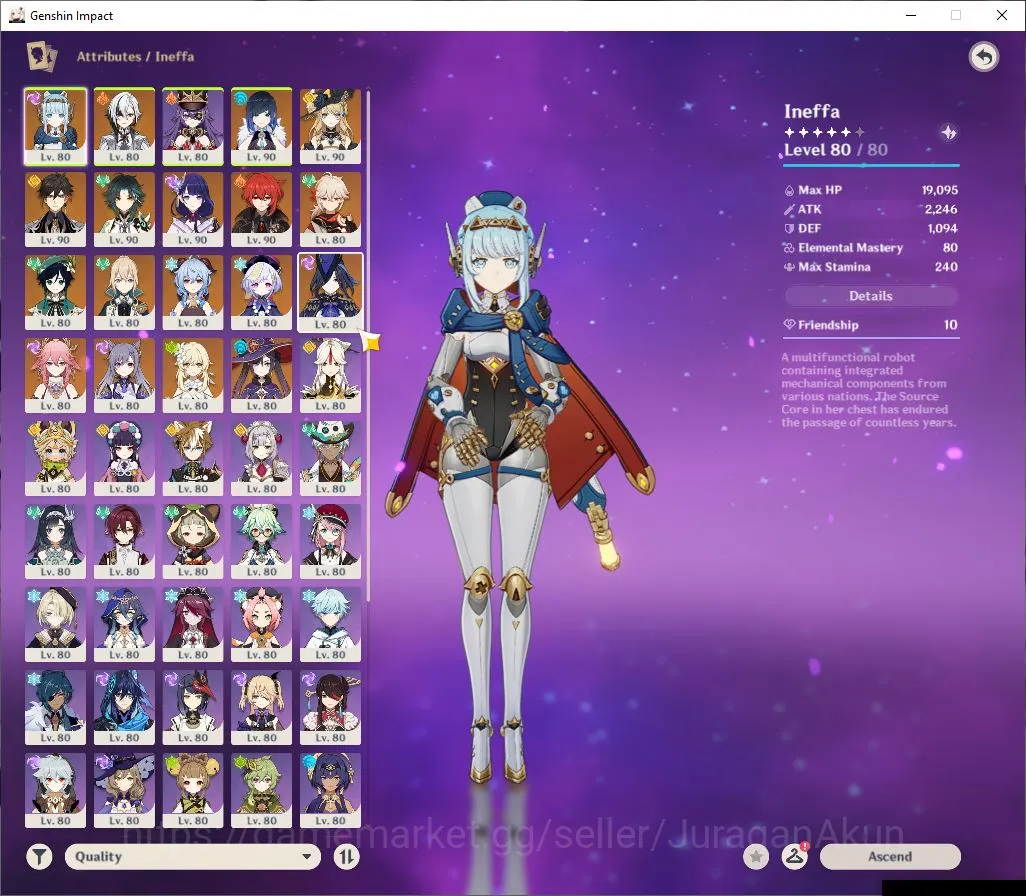Select Jean's portrait

pos(124,293)
